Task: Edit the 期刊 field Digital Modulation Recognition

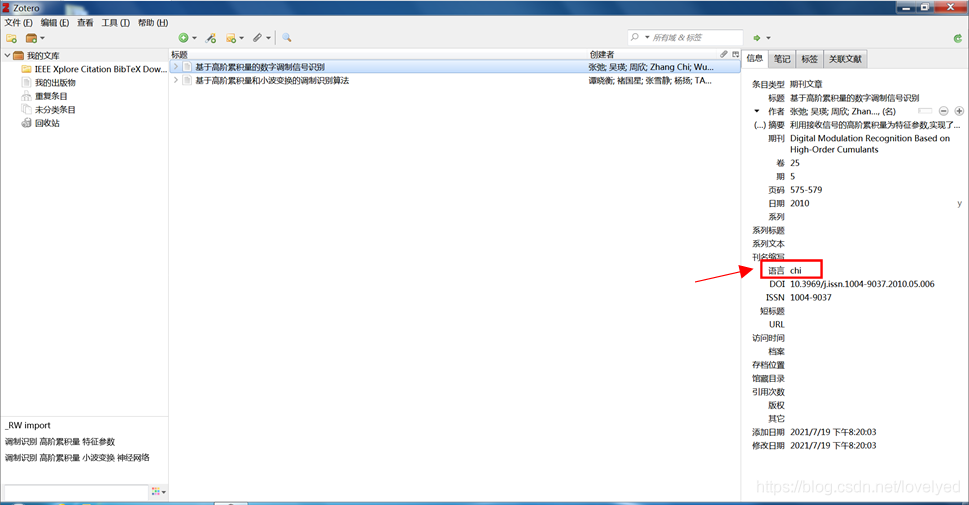Action: 870,144
